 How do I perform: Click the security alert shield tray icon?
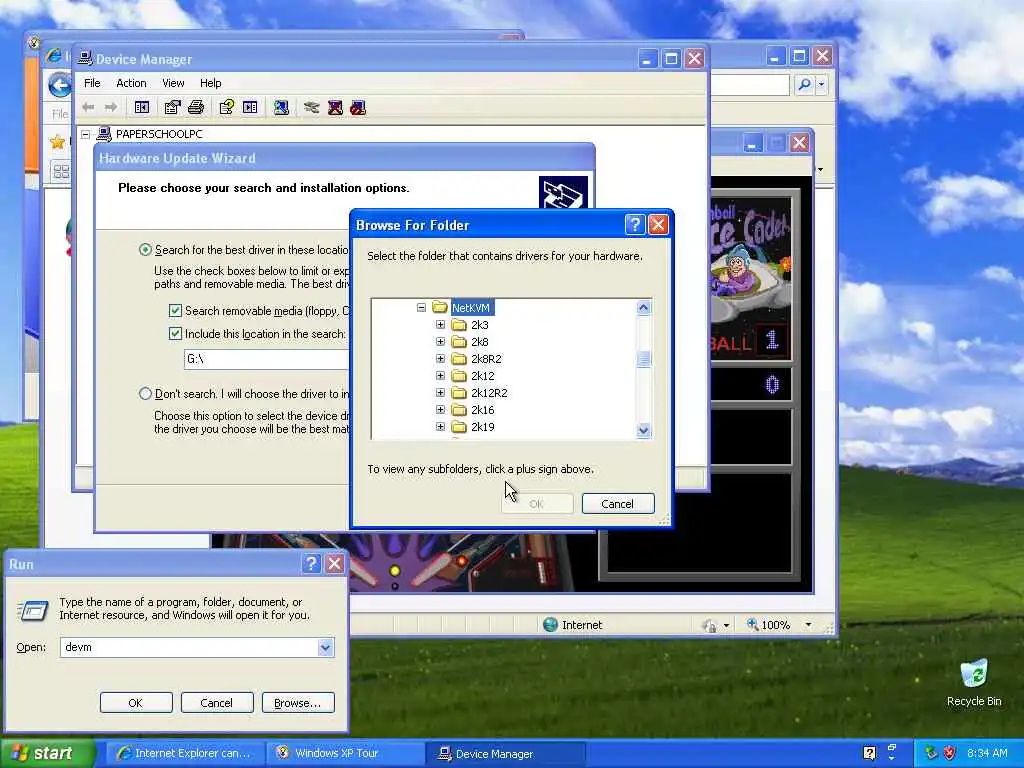click(x=950, y=753)
